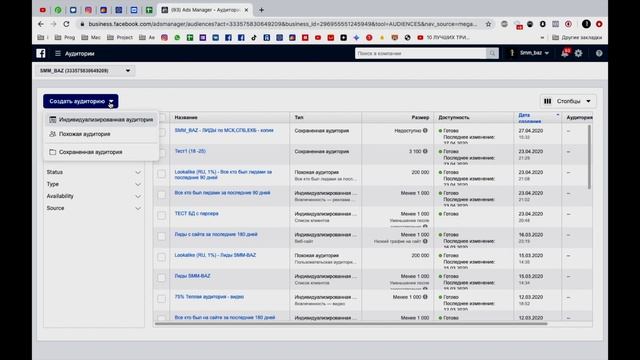Click the horizontal scrollbar under the table
Viewport: 640px width, 360px height.
pos(351,324)
